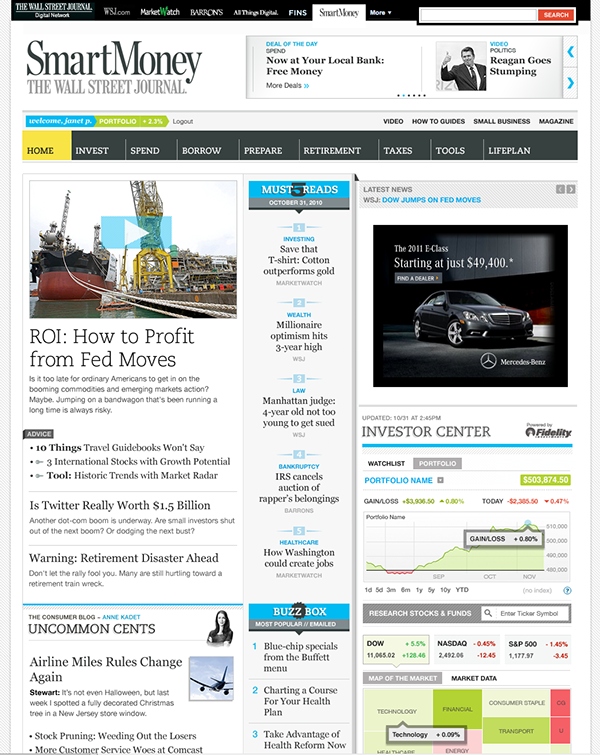Open the Invest section
The width and height of the screenshot is (600, 755).
click(91, 151)
